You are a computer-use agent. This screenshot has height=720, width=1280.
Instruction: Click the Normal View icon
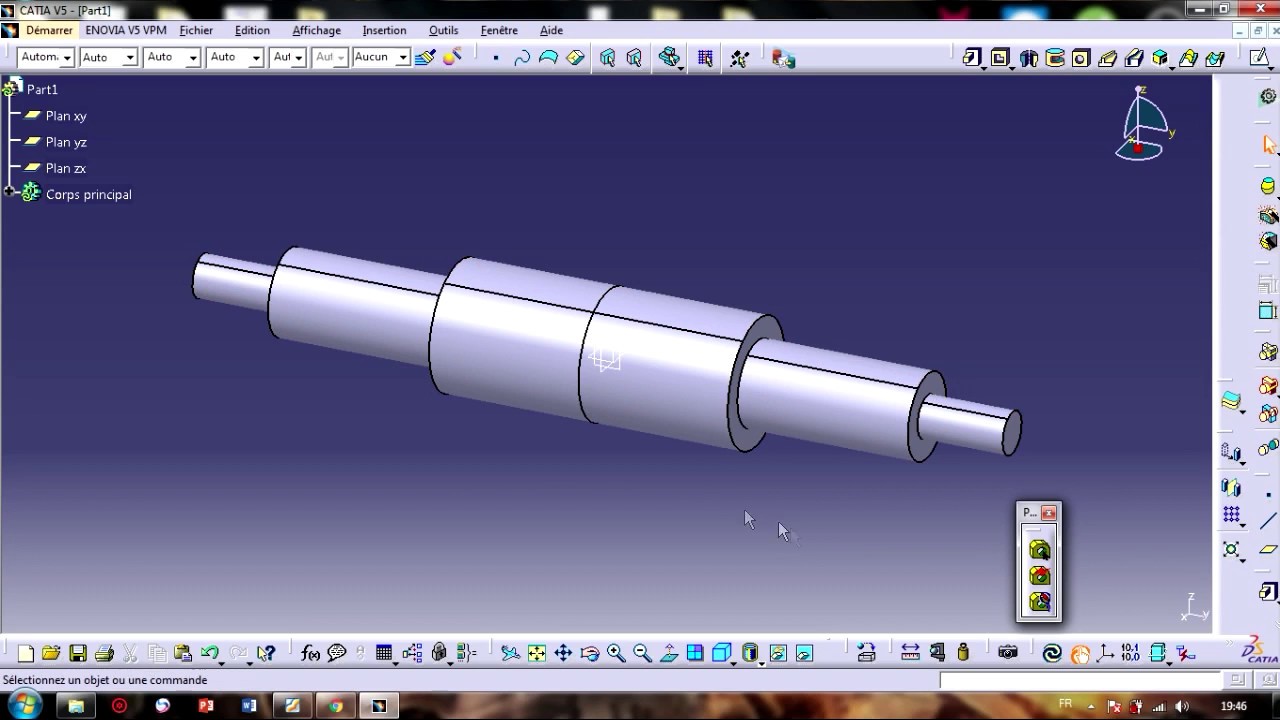coord(668,653)
